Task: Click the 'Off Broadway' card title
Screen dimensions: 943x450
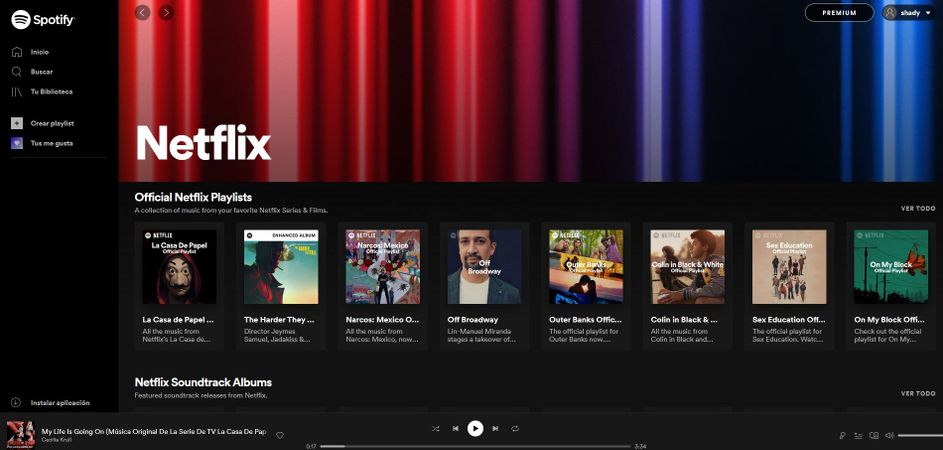Action: click(x=473, y=319)
